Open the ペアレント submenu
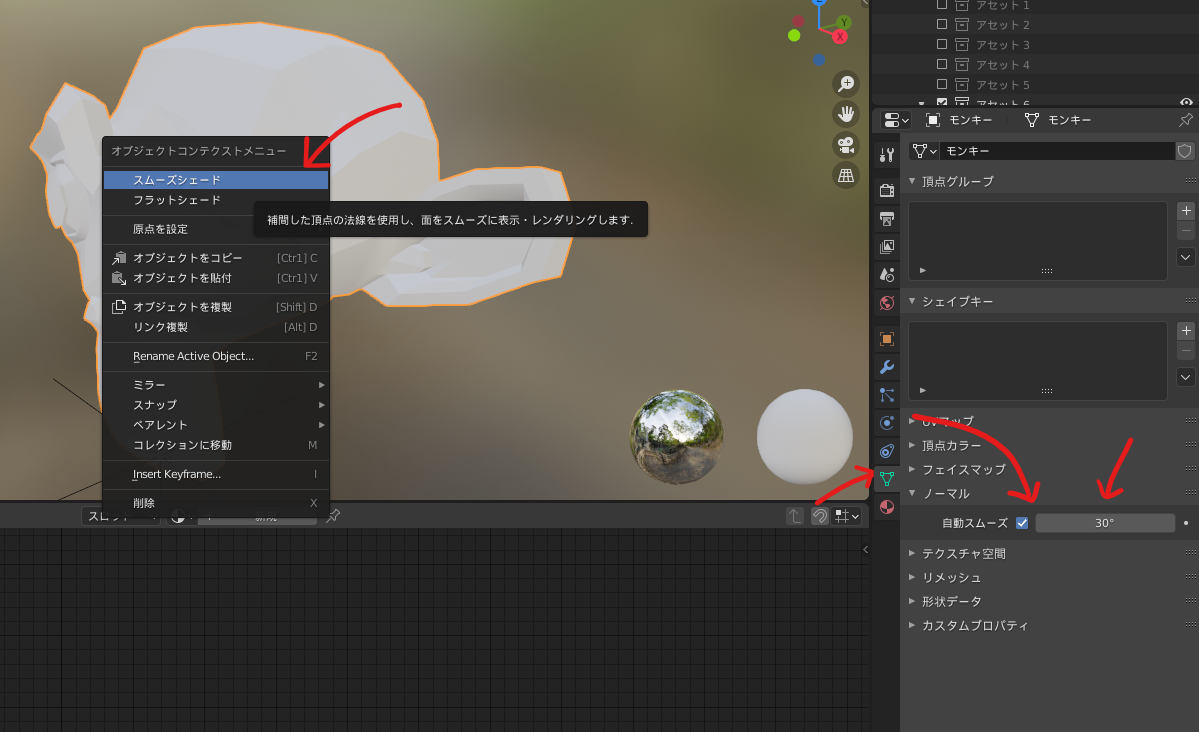1199x732 pixels. 216,425
